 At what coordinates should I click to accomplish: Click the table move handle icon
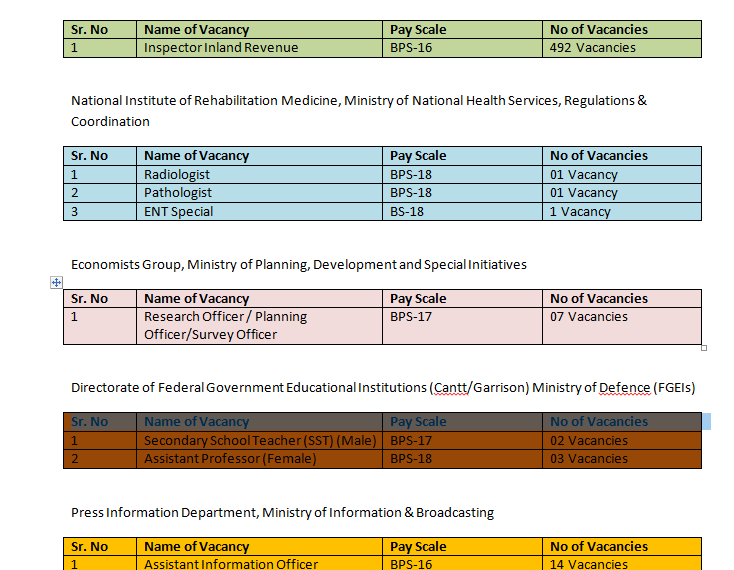coord(56,282)
